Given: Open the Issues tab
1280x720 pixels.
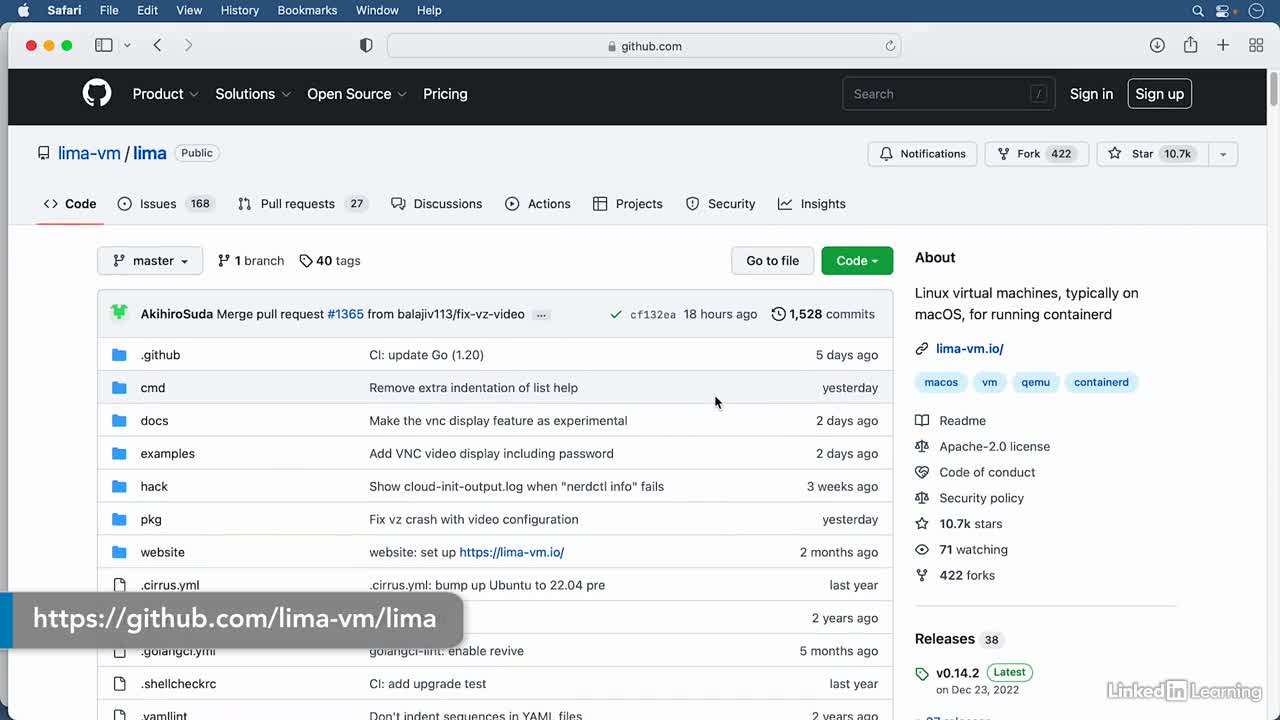Looking at the screenshot, I should coord(165,204).
